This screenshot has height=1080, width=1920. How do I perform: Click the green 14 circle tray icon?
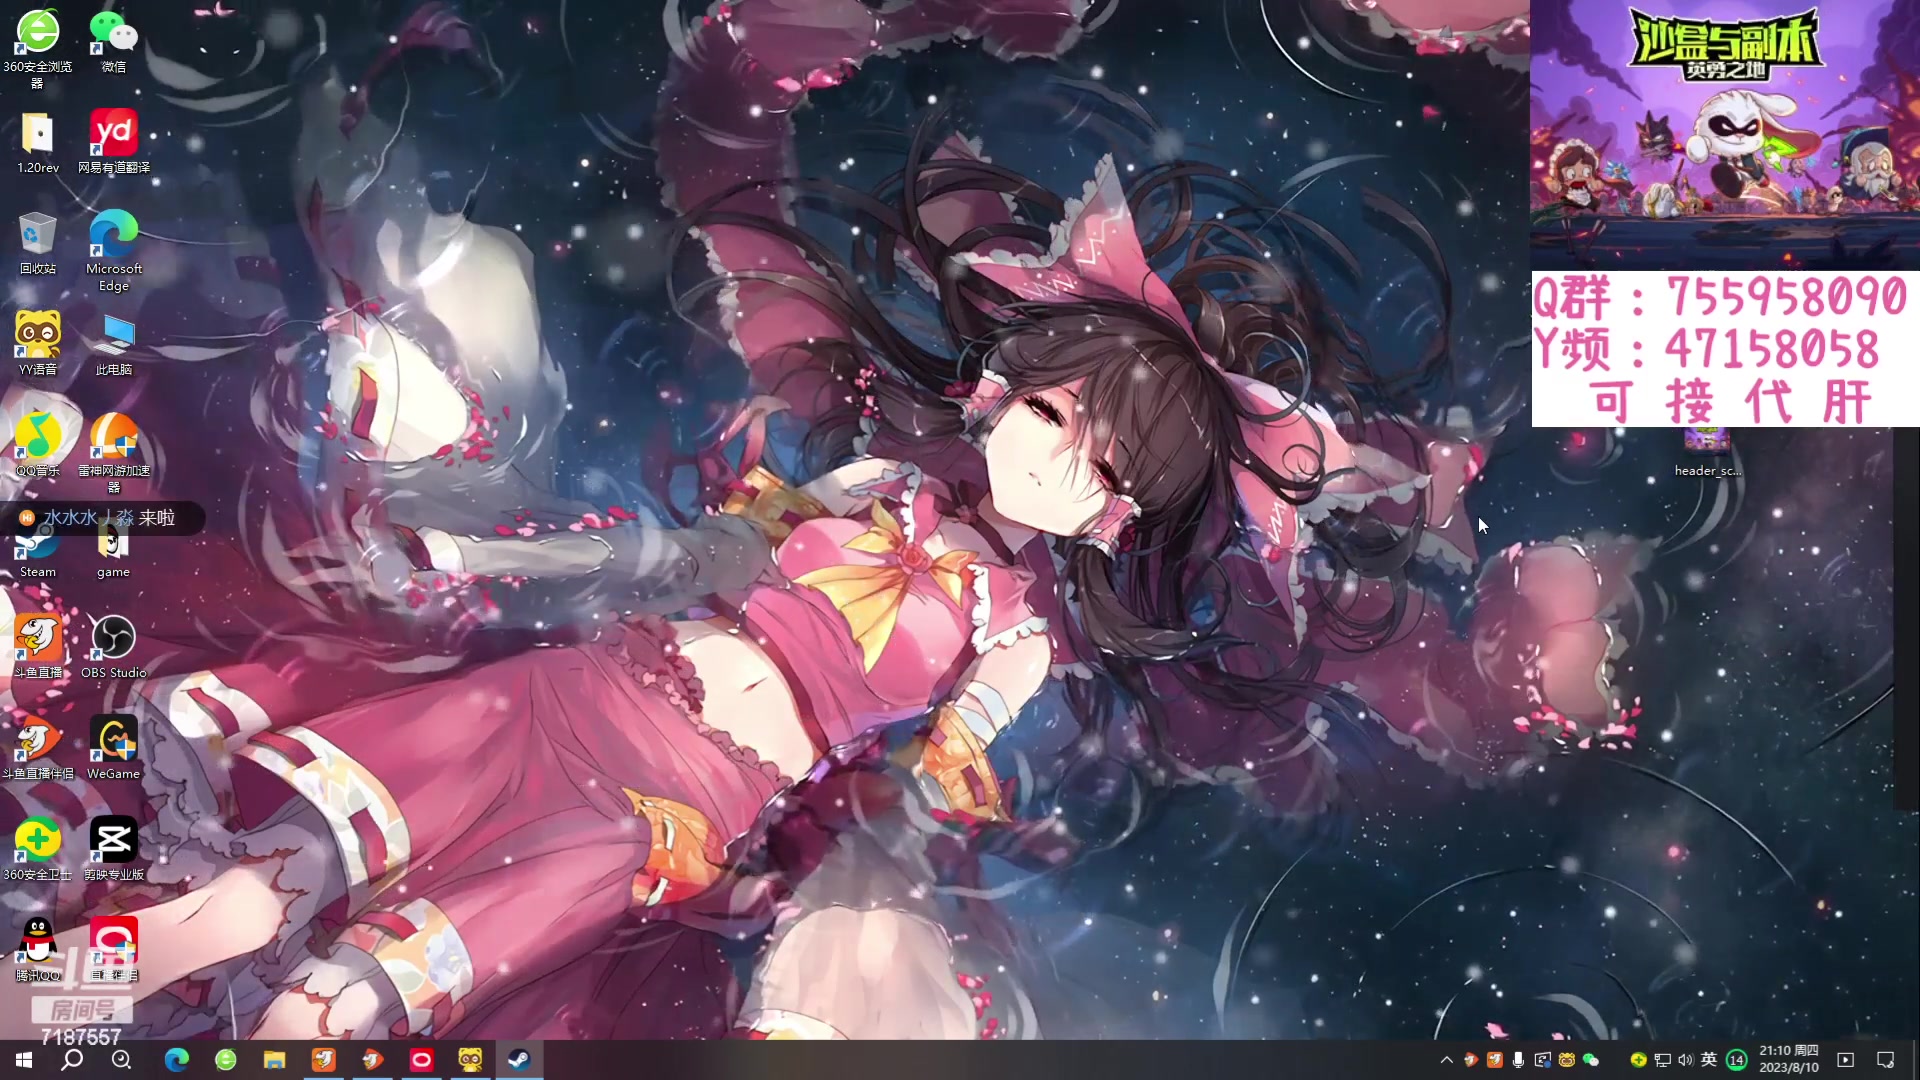pyautogui.click(x=1736, y=1060)
